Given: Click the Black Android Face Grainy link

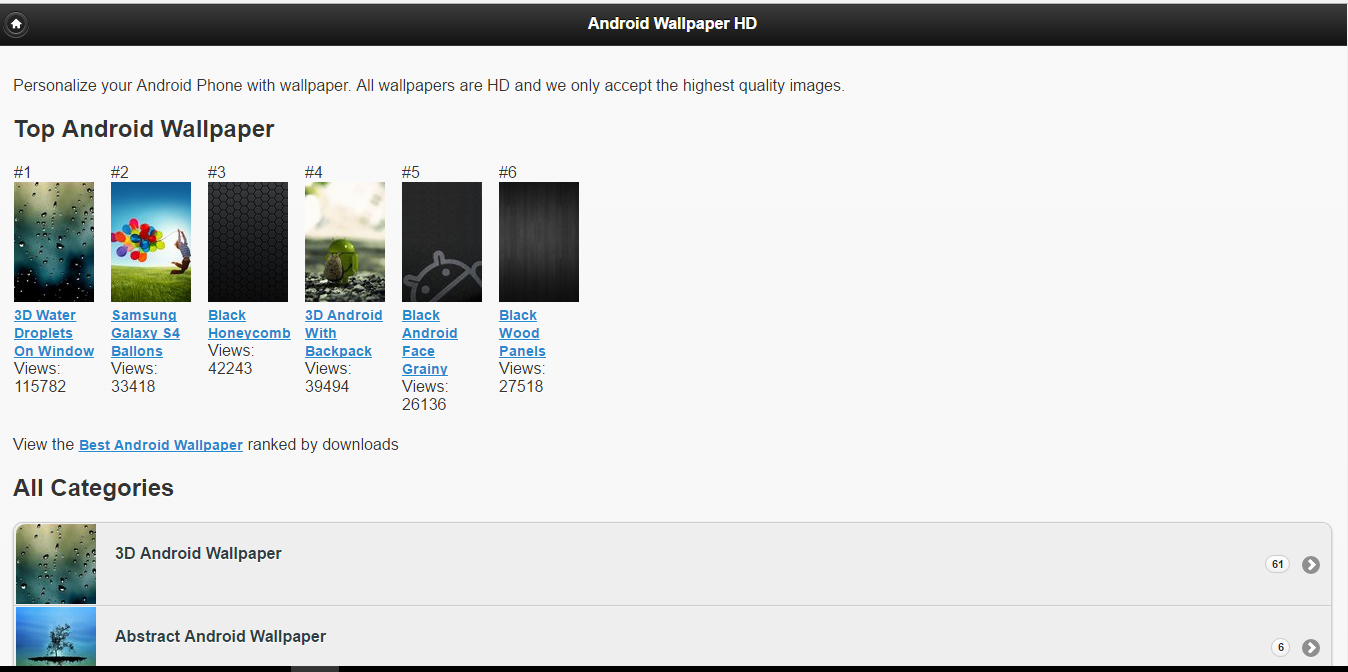Looking at the screenshot, I should point(429,342).
